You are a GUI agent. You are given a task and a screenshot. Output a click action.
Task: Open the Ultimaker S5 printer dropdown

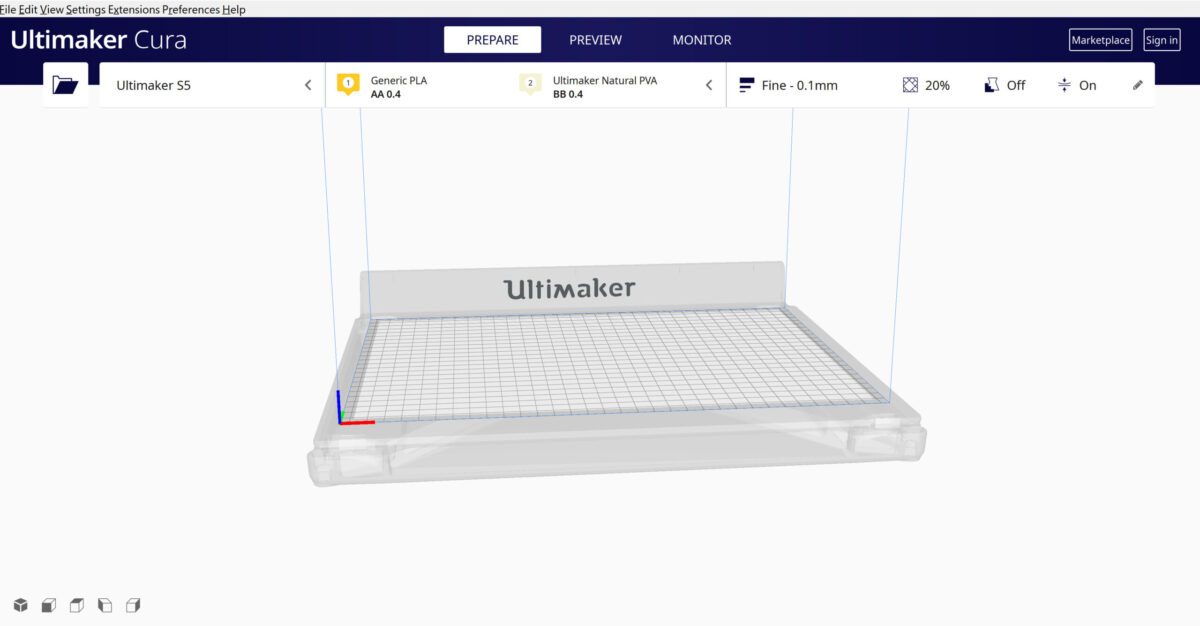click(x=212, y=85)
